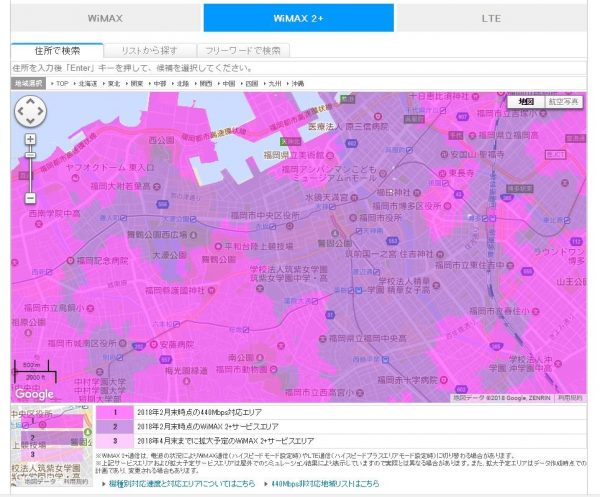This screenshot has width=600, height=497.
Task: Click the 福岡市博多区役所 marker icon
Action: [x=447, y=206]
